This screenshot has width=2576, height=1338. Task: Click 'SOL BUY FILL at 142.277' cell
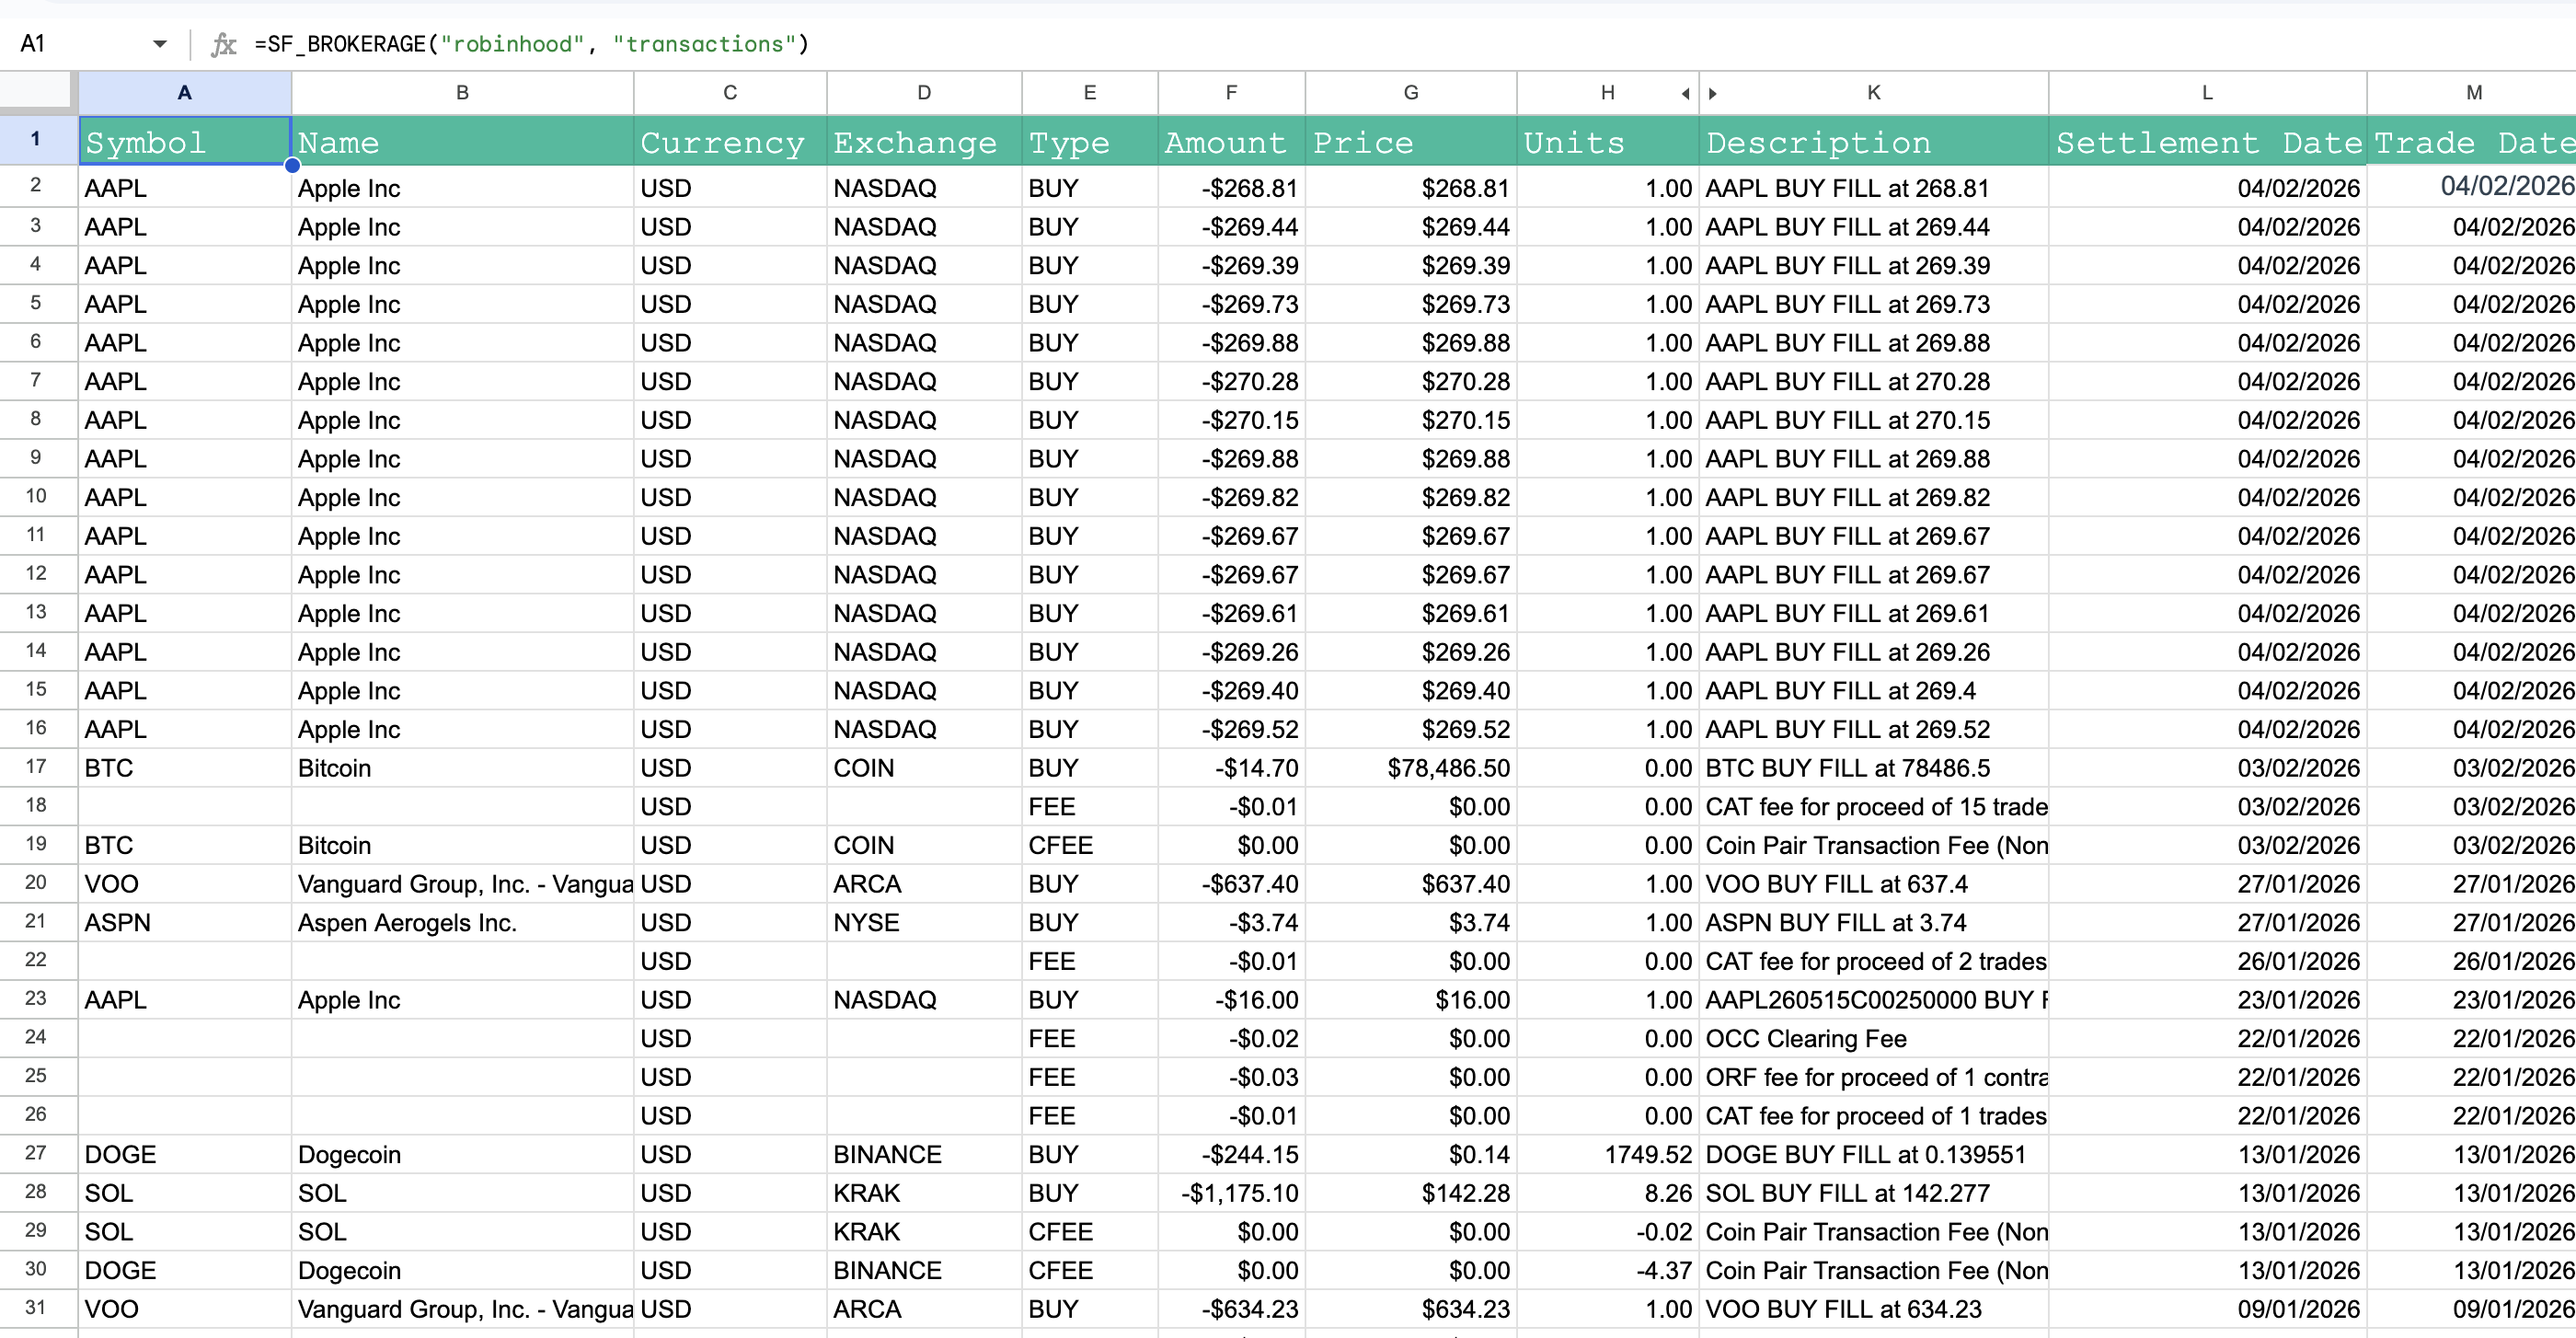point(1874,1193)
